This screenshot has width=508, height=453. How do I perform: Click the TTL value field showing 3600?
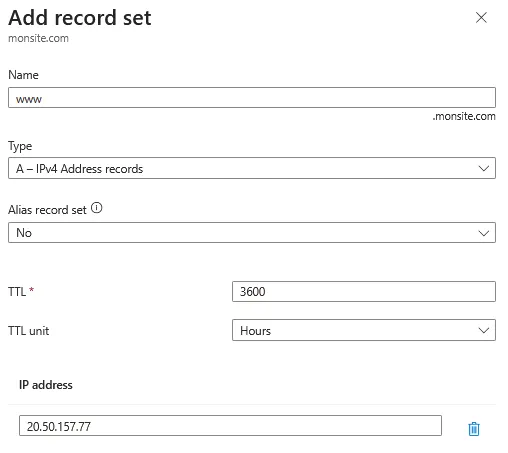point(364,292)
